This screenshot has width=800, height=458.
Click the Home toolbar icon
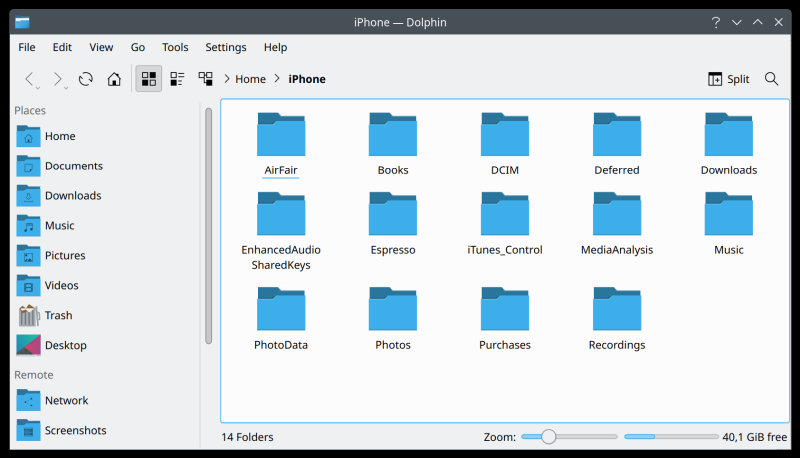(114, 79)
